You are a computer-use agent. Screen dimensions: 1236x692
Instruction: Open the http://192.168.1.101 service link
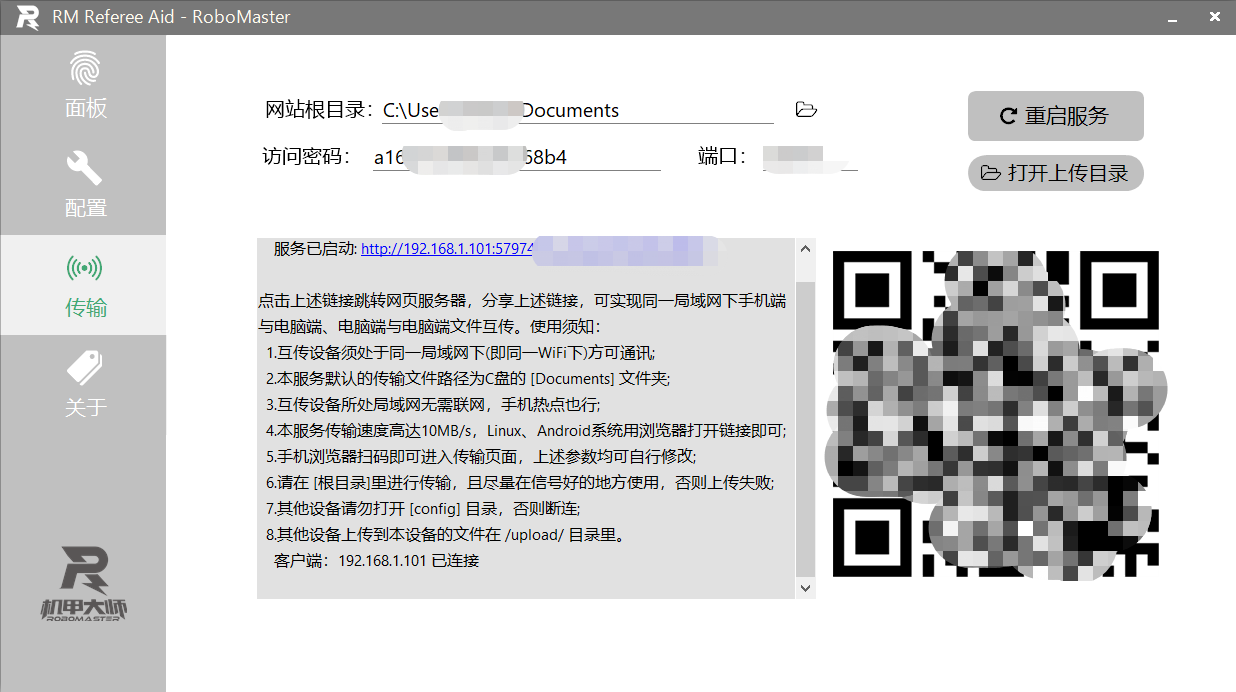[448, 249]
